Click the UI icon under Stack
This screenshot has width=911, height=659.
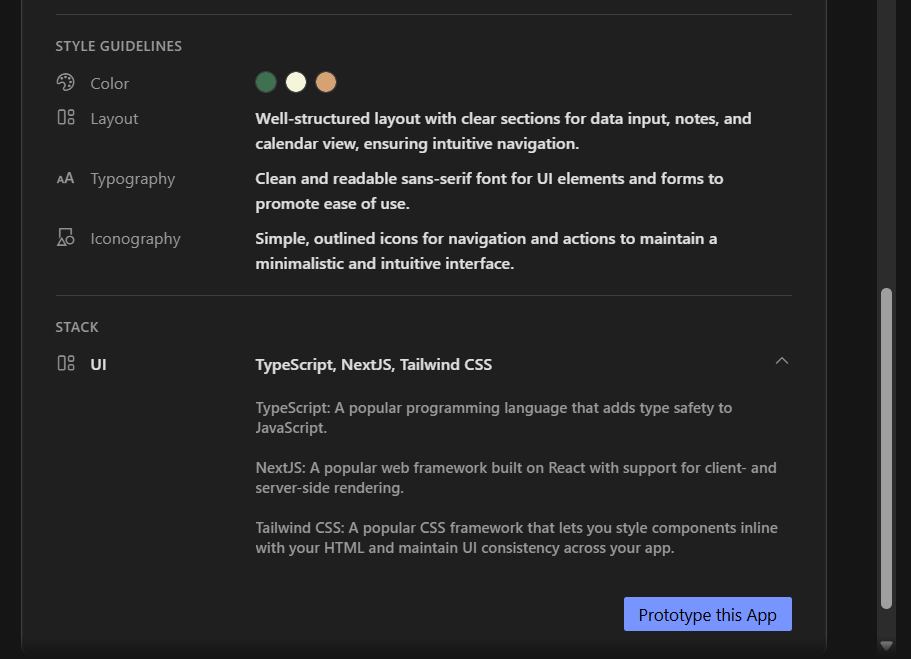[66, 363]
